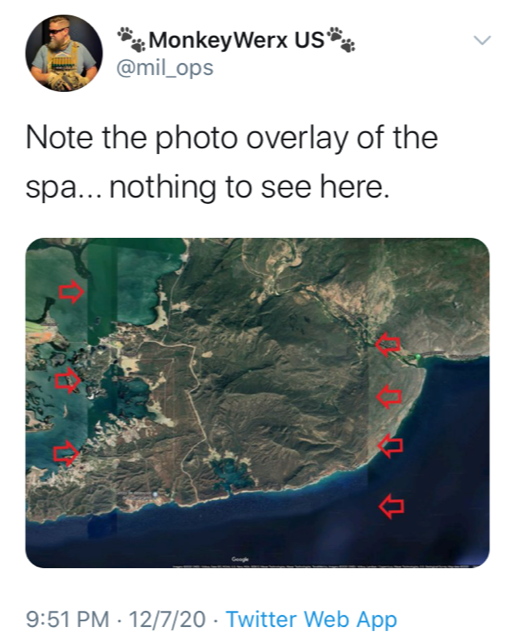Click the paw prints emoji before MonkeyWerx

[x=132, y=40]
